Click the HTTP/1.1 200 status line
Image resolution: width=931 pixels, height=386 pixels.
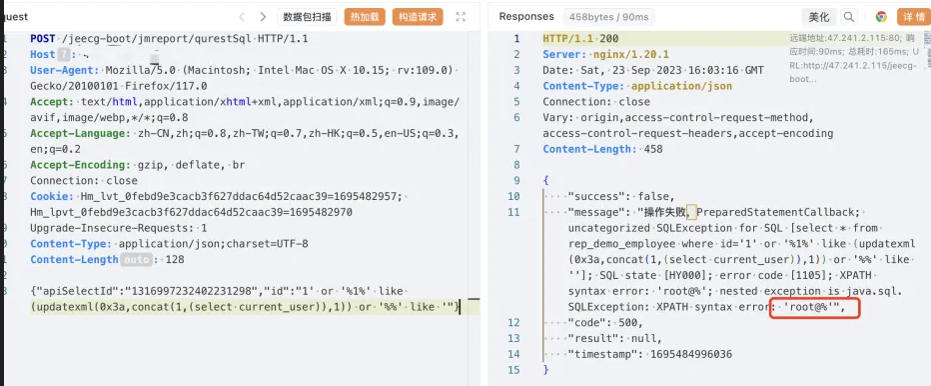[x=581, y=39]
